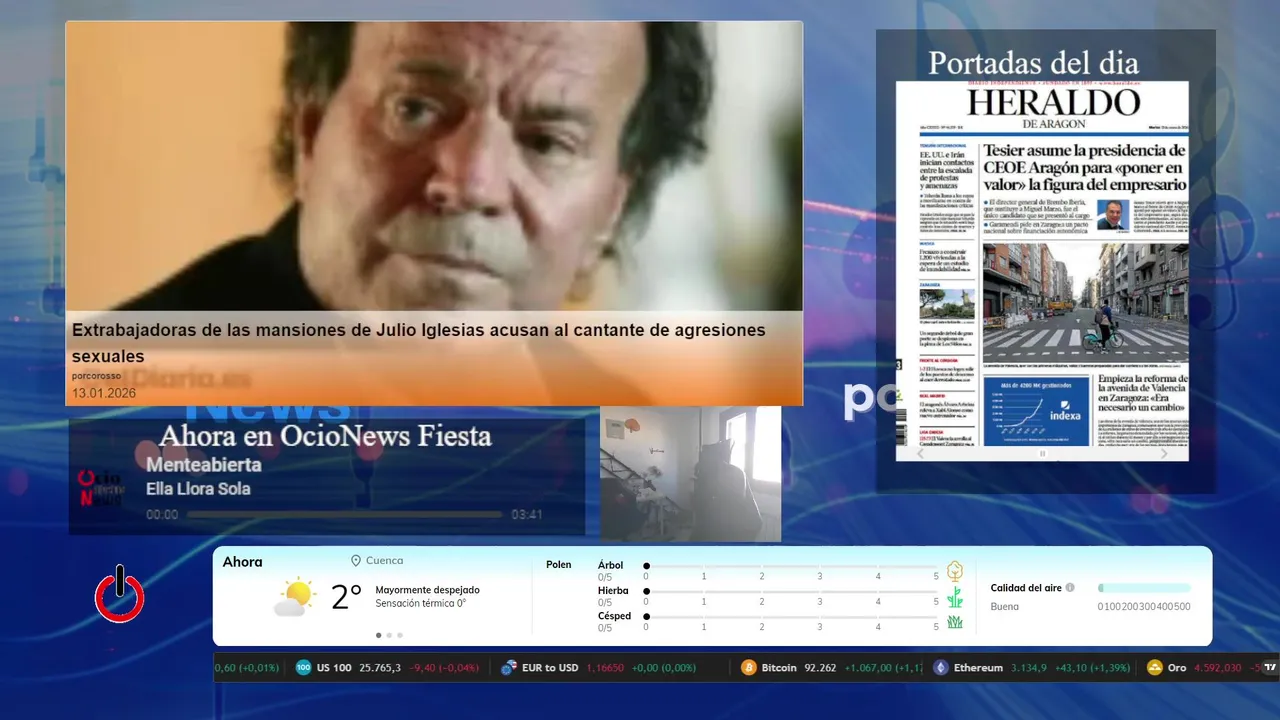
Task: Click the porcorosso author link
Action: point(97,376)
